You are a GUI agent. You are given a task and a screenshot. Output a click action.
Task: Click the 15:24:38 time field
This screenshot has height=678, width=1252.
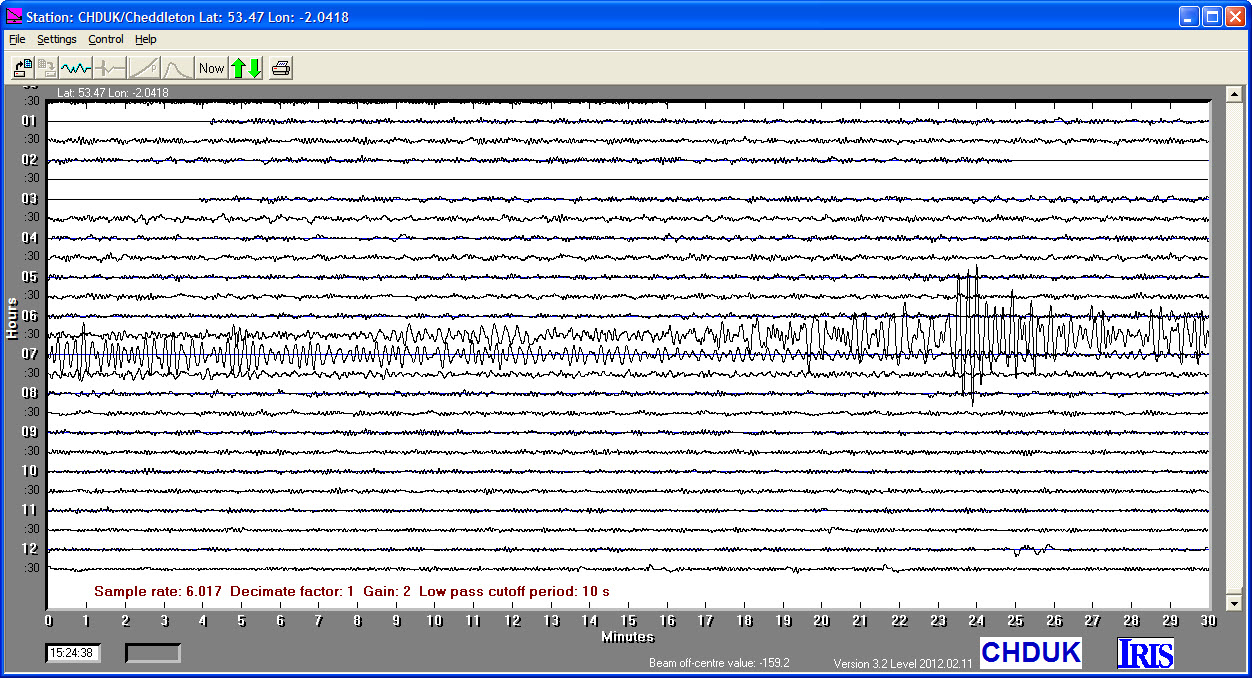coord(72,653)
